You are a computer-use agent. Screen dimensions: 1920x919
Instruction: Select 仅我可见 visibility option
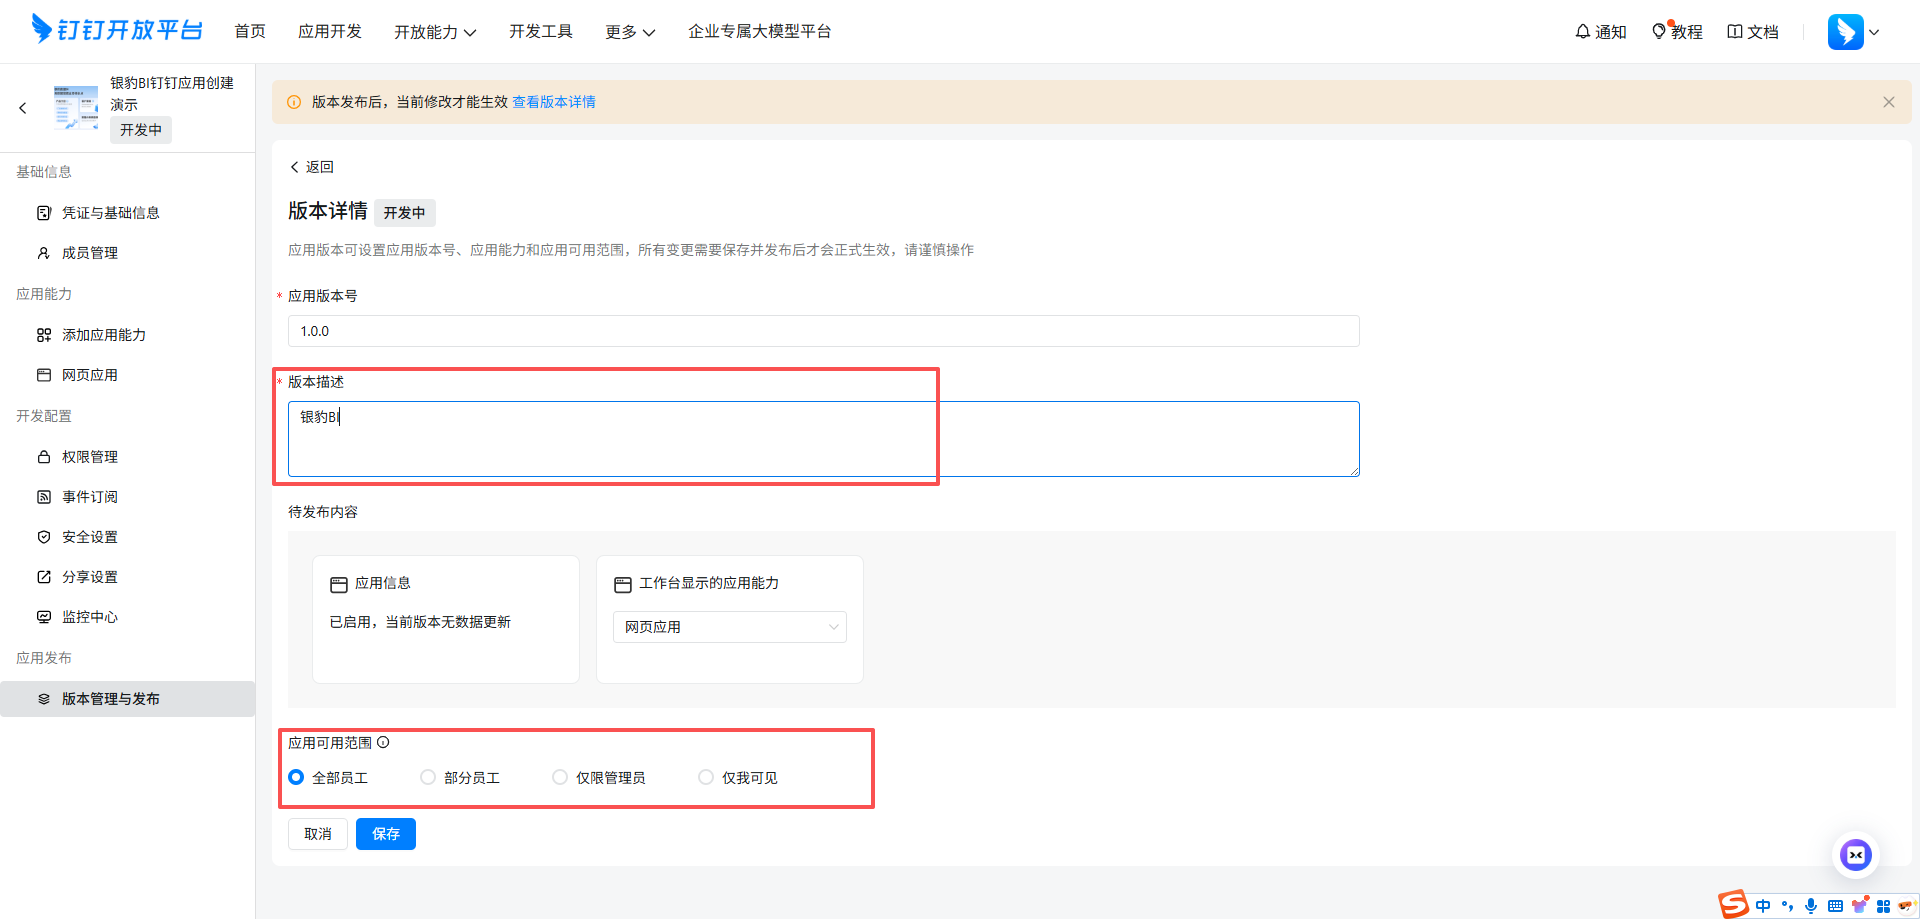[x=705, y=777]
